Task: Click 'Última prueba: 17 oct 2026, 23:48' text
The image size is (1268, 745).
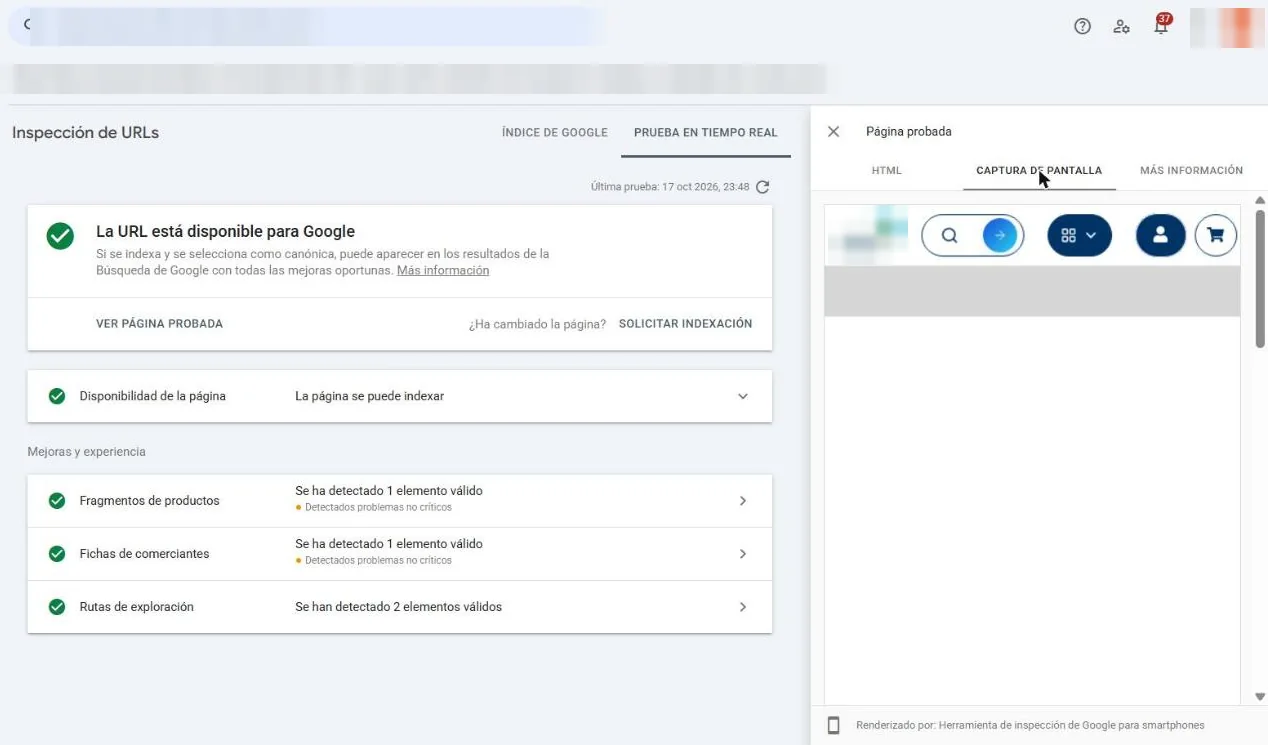Action: [670, 187]
